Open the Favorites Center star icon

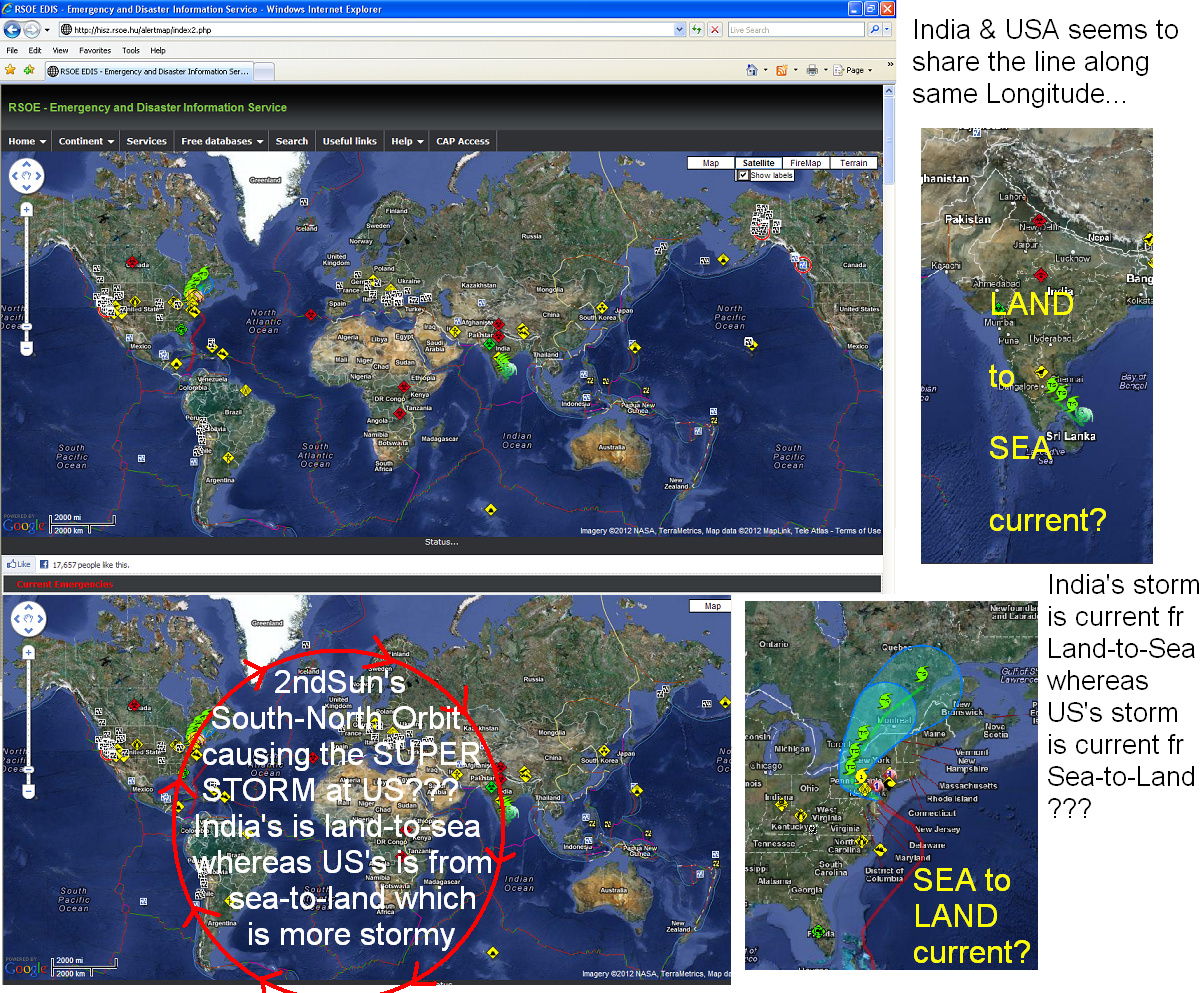click(x=10, y=70)
